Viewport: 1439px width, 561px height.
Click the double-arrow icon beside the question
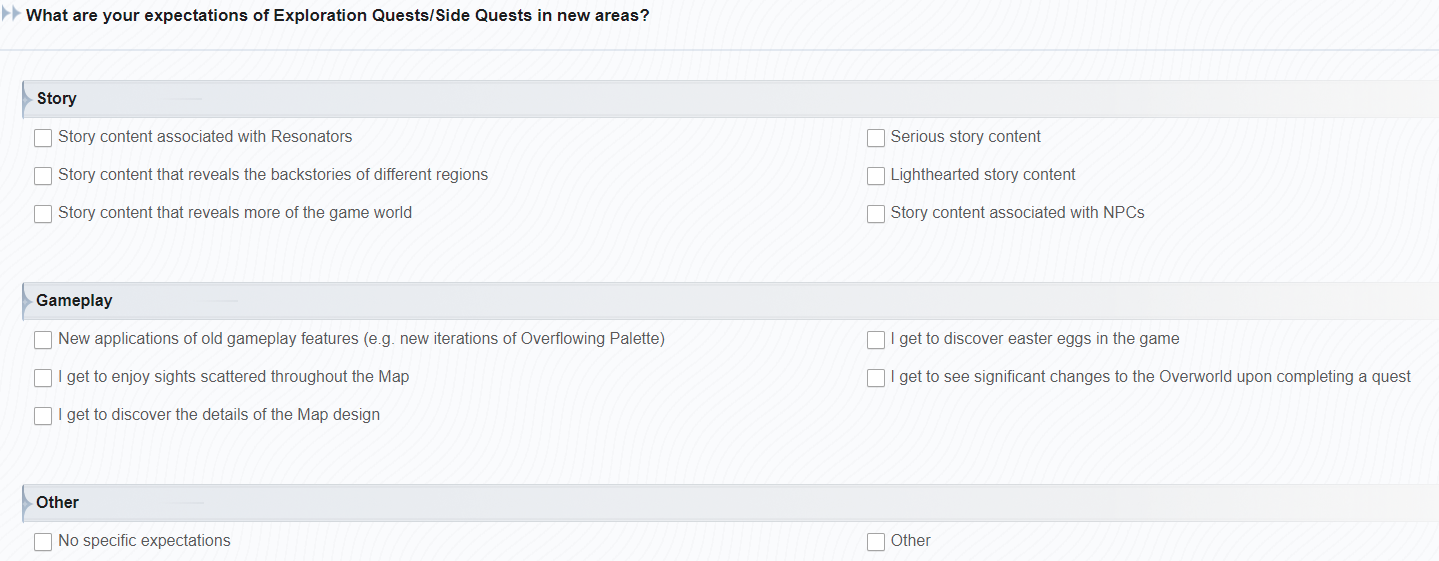pos(12,15)
